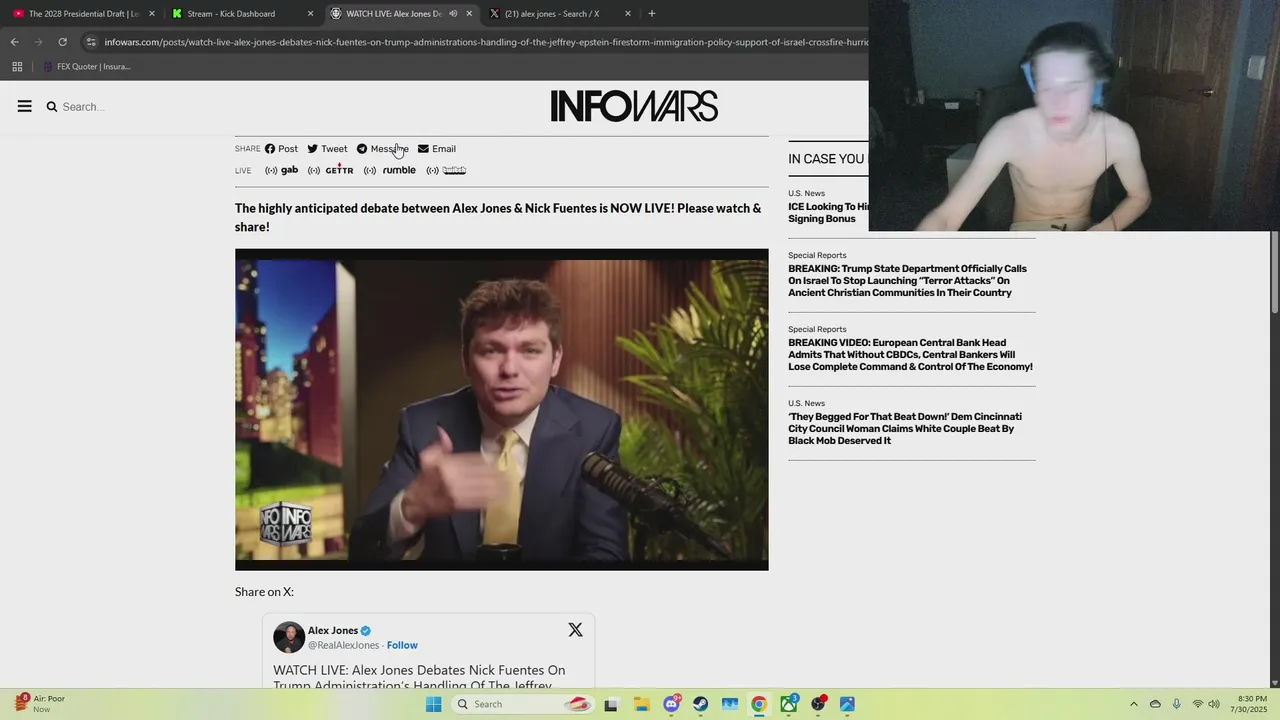This screenshot has width=1280, height=720.
Task: View site information icon in address bar
Action: 91,42
